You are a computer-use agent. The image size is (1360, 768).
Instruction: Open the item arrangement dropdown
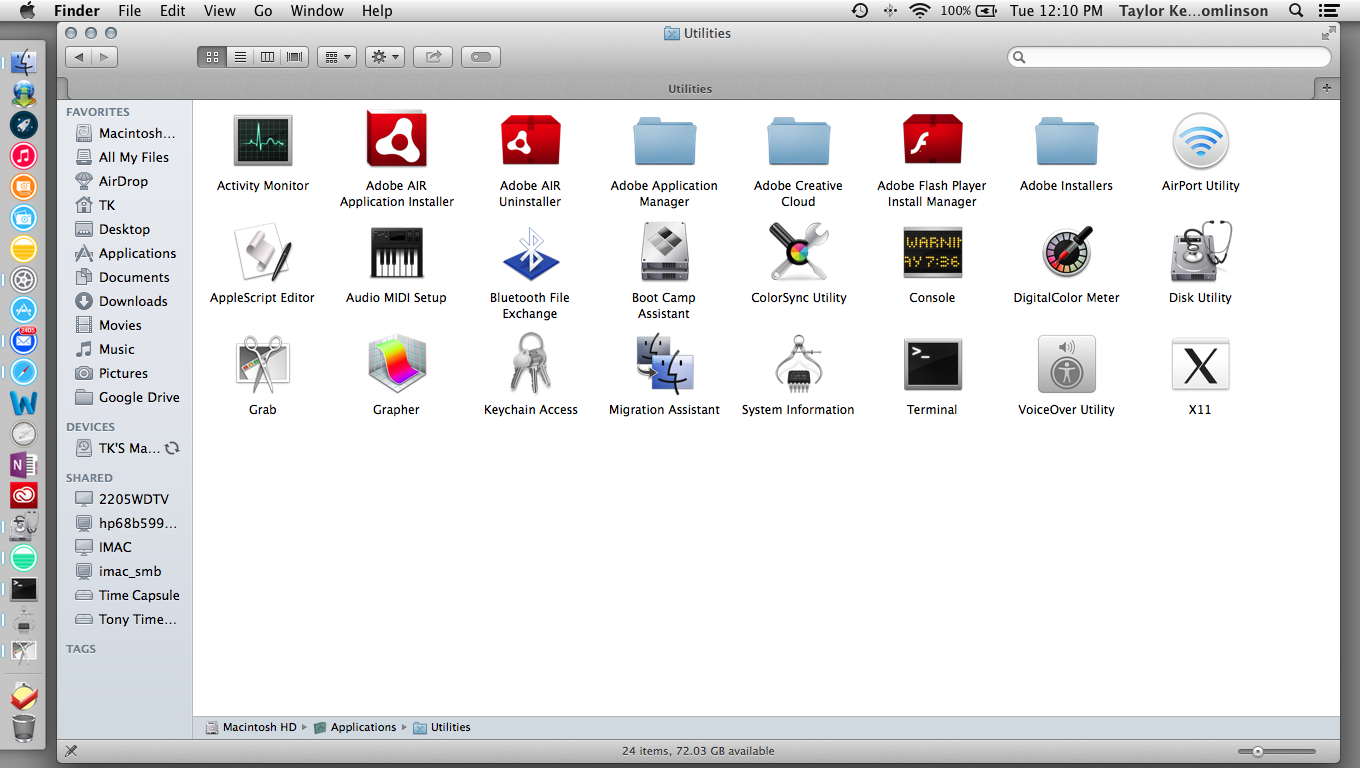[x=337, y=57]
